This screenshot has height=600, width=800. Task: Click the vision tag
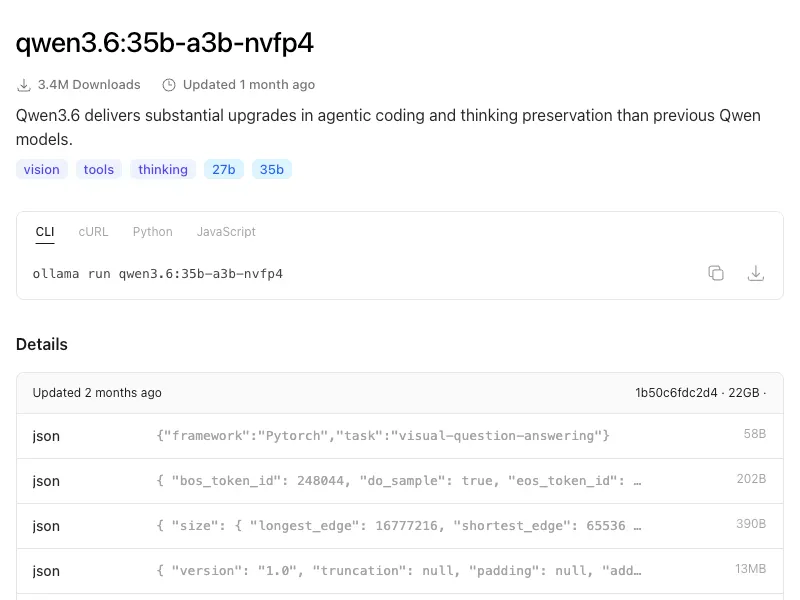(41, 169)
